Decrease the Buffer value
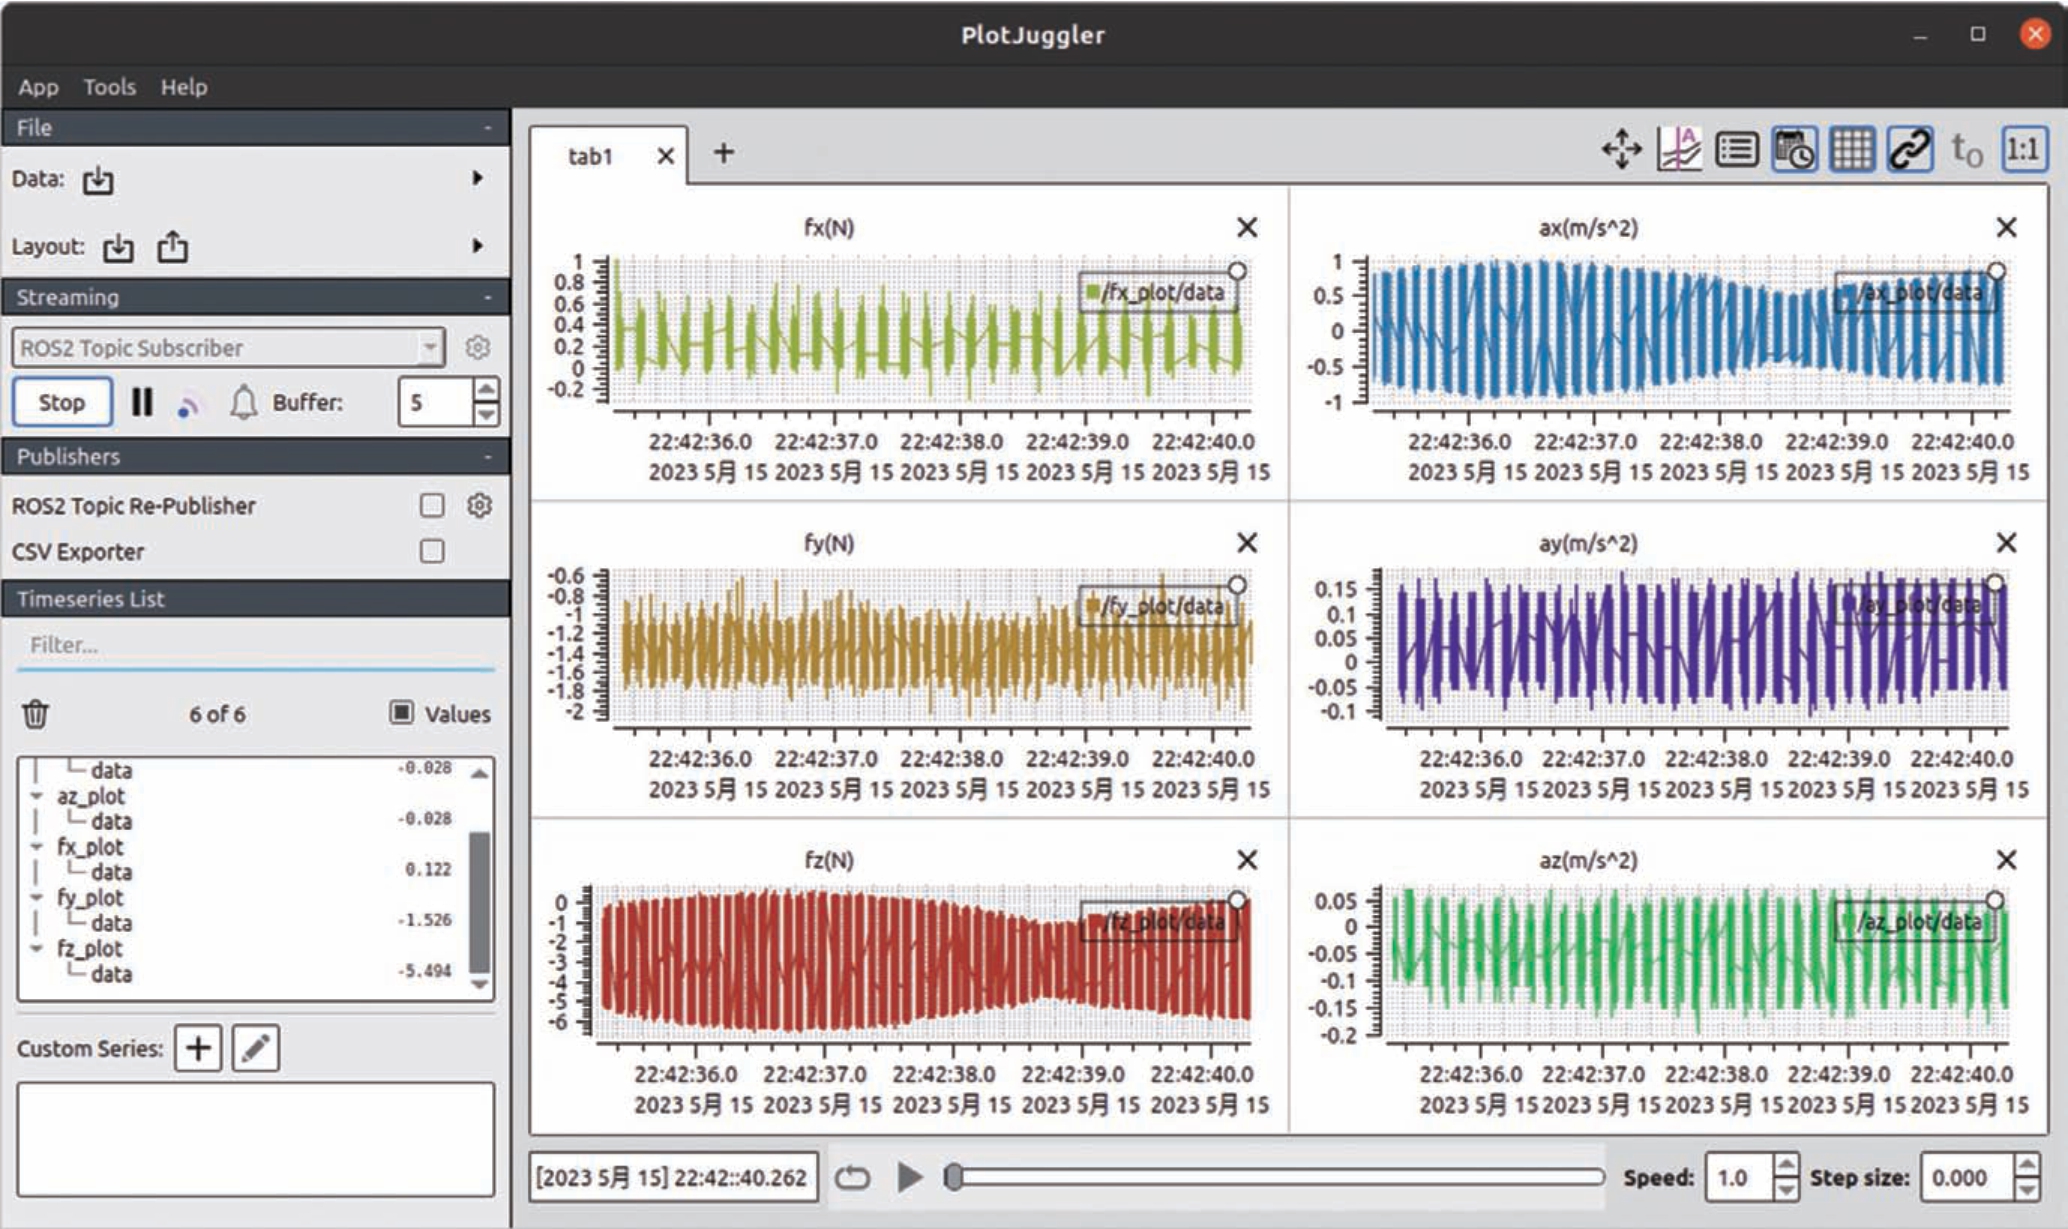This screenshot has height=1229, width=2068. point(486,414)
